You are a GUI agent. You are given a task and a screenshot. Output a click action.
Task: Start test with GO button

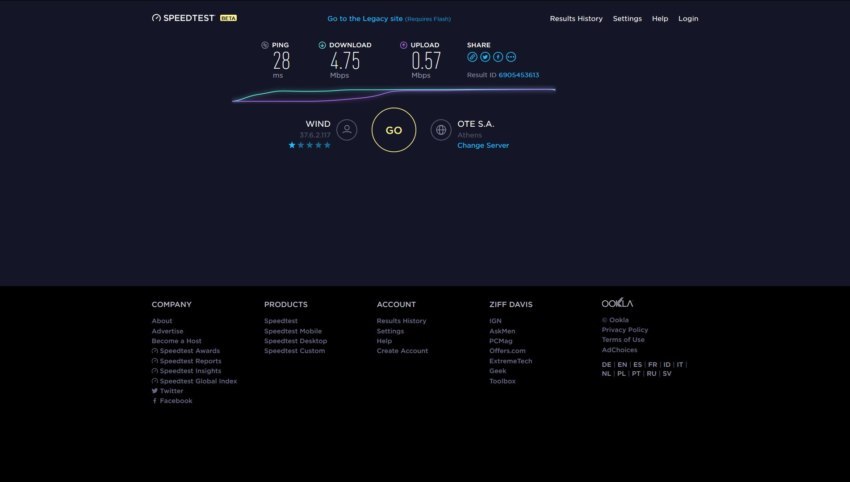394,130
